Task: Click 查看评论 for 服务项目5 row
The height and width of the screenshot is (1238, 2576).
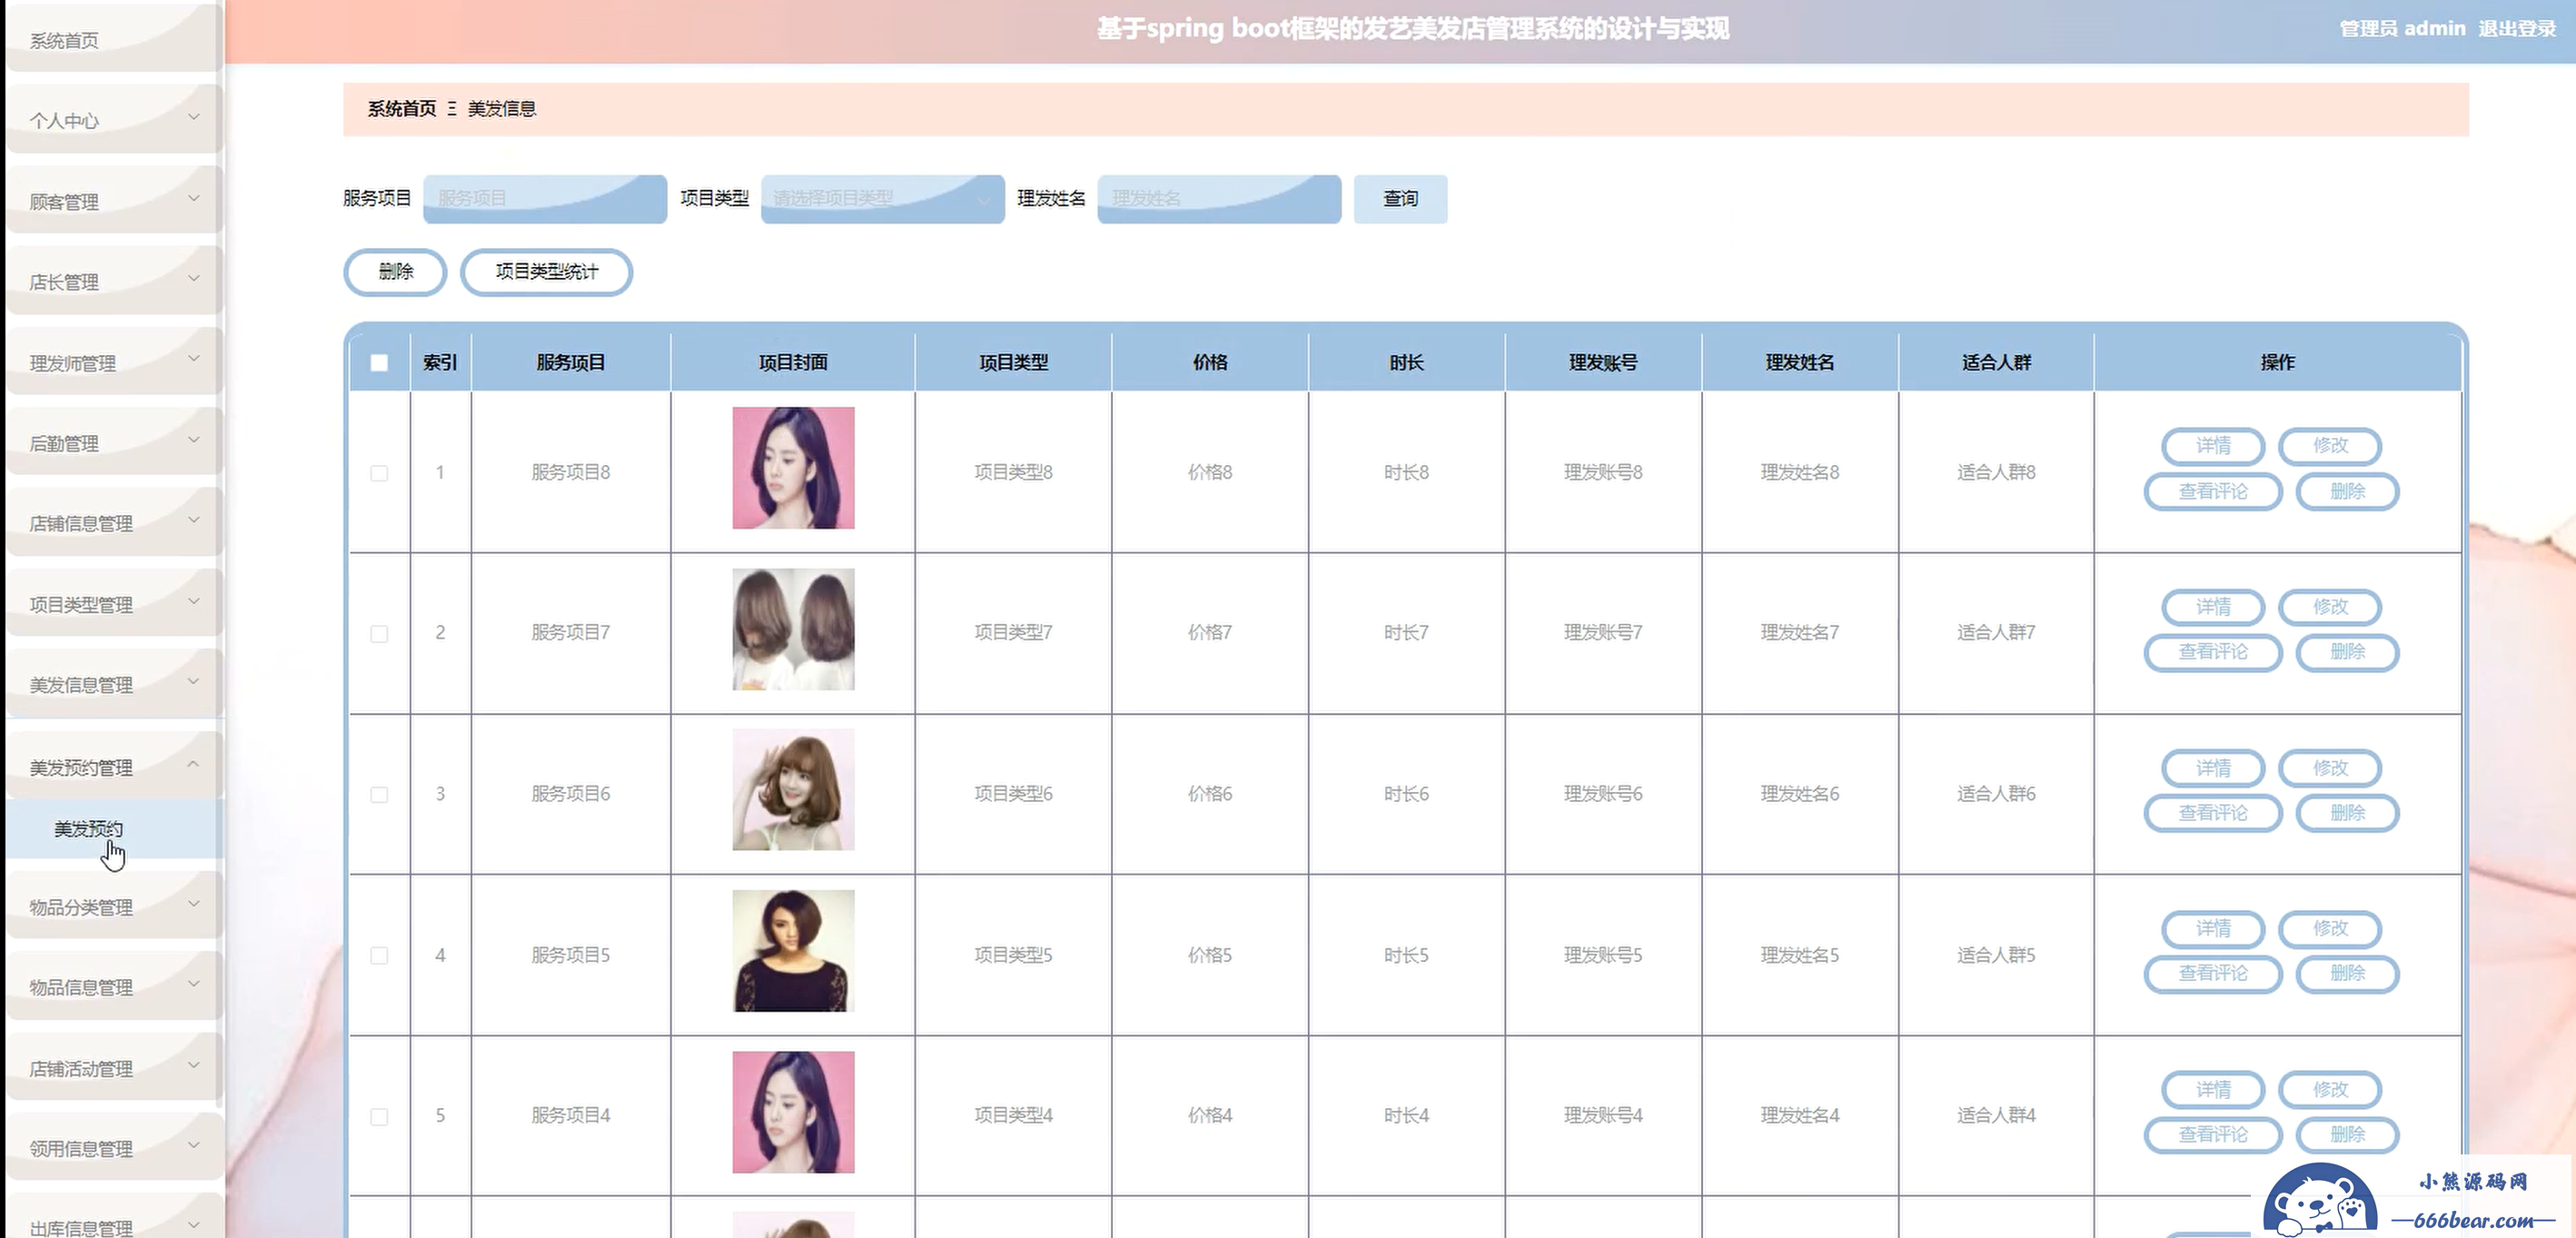Action: click(2213, 975)
